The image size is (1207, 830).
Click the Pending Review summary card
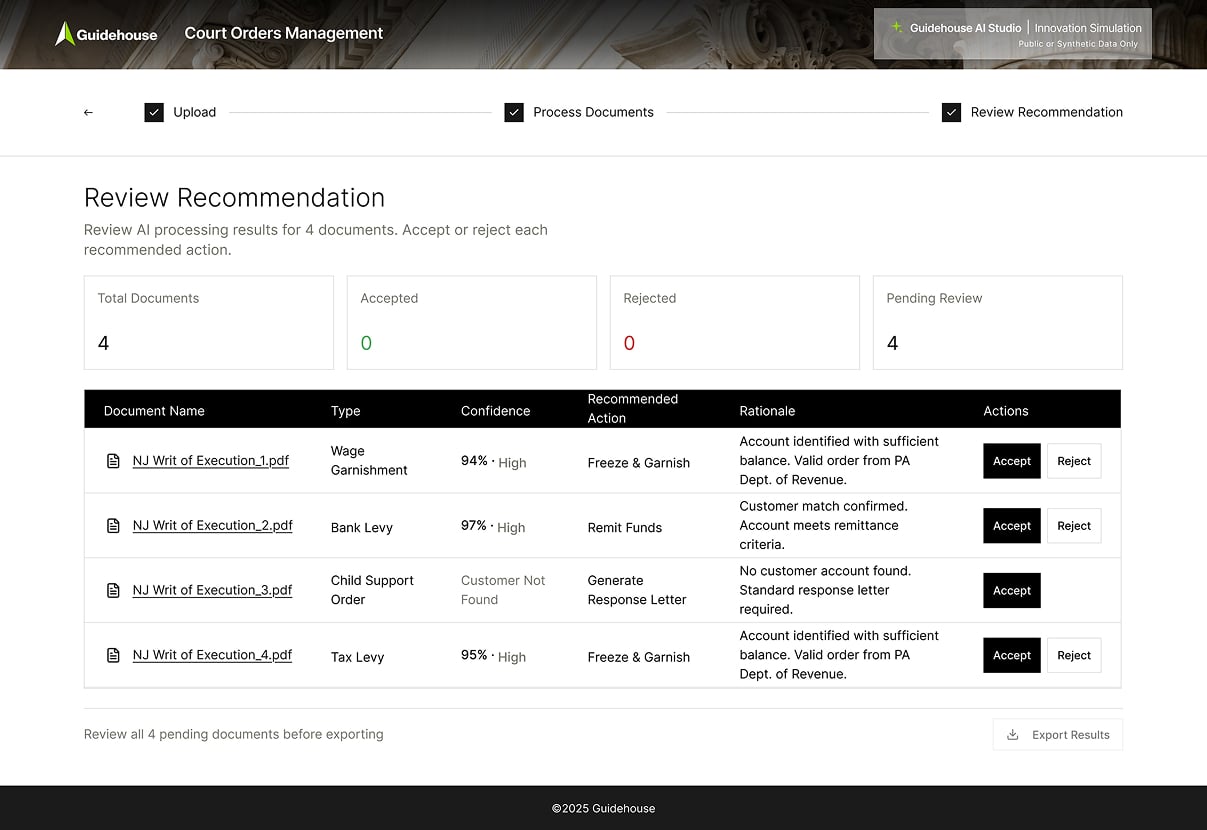pyautogui.click(x=997, y=322)
